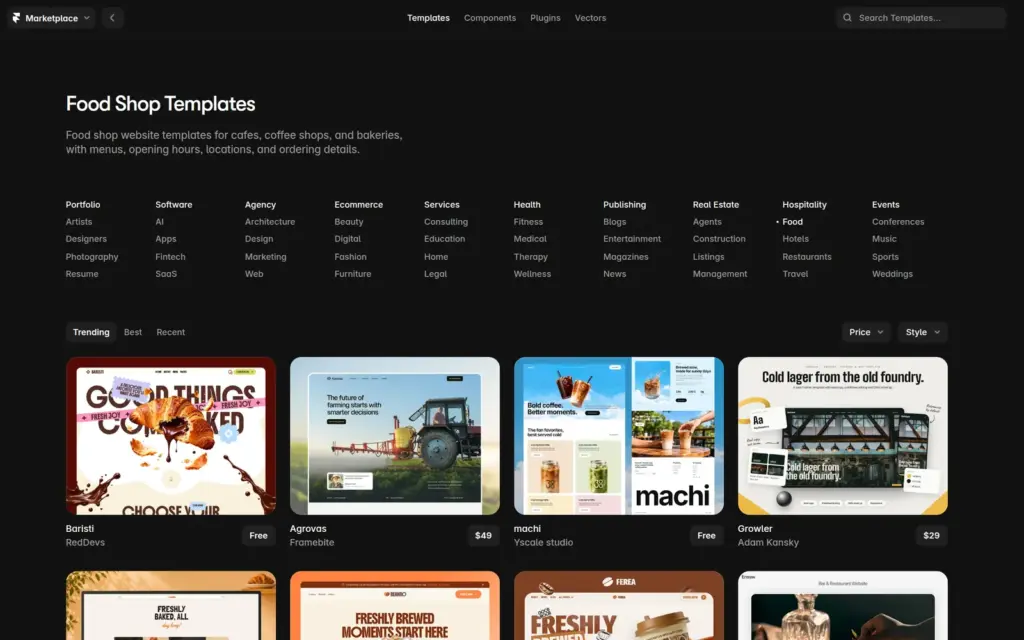Open the Beauty category link
The width and height of the screenshot is (1024, 640).
[x=349, y=221]
